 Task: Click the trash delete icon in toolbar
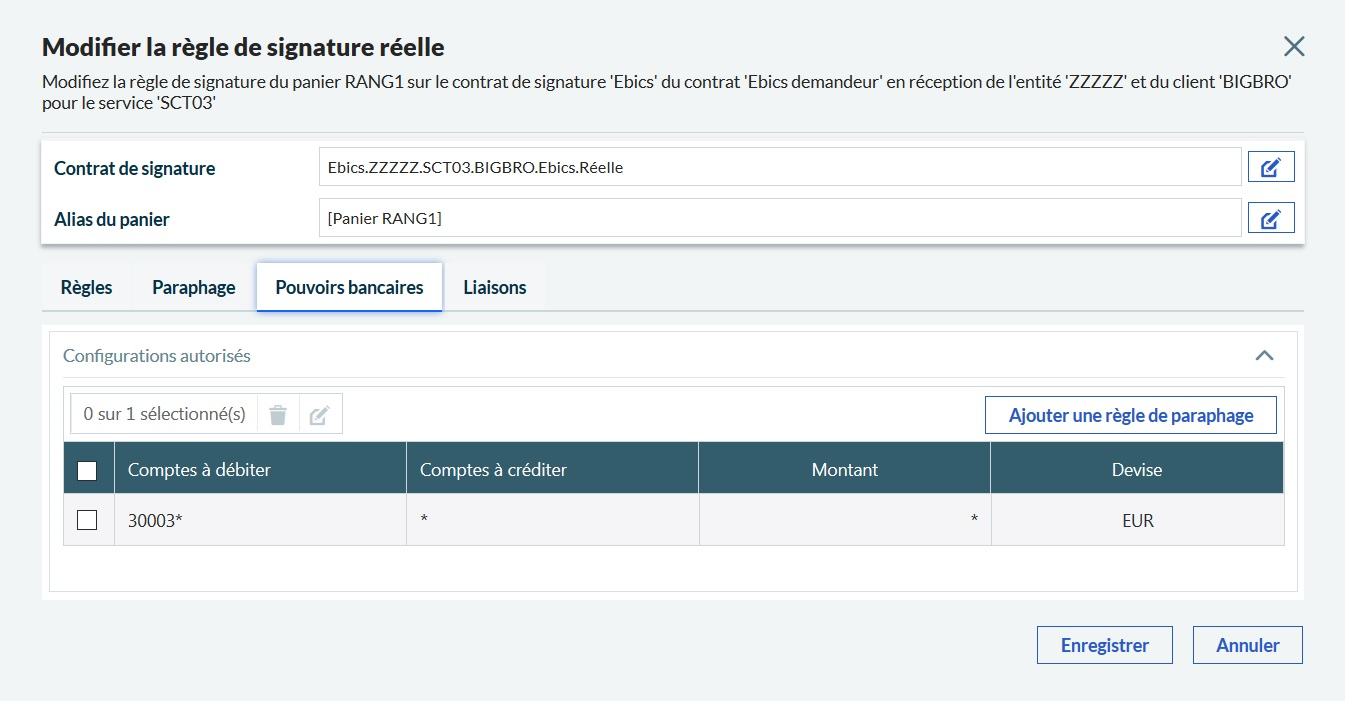coord(278,414)
